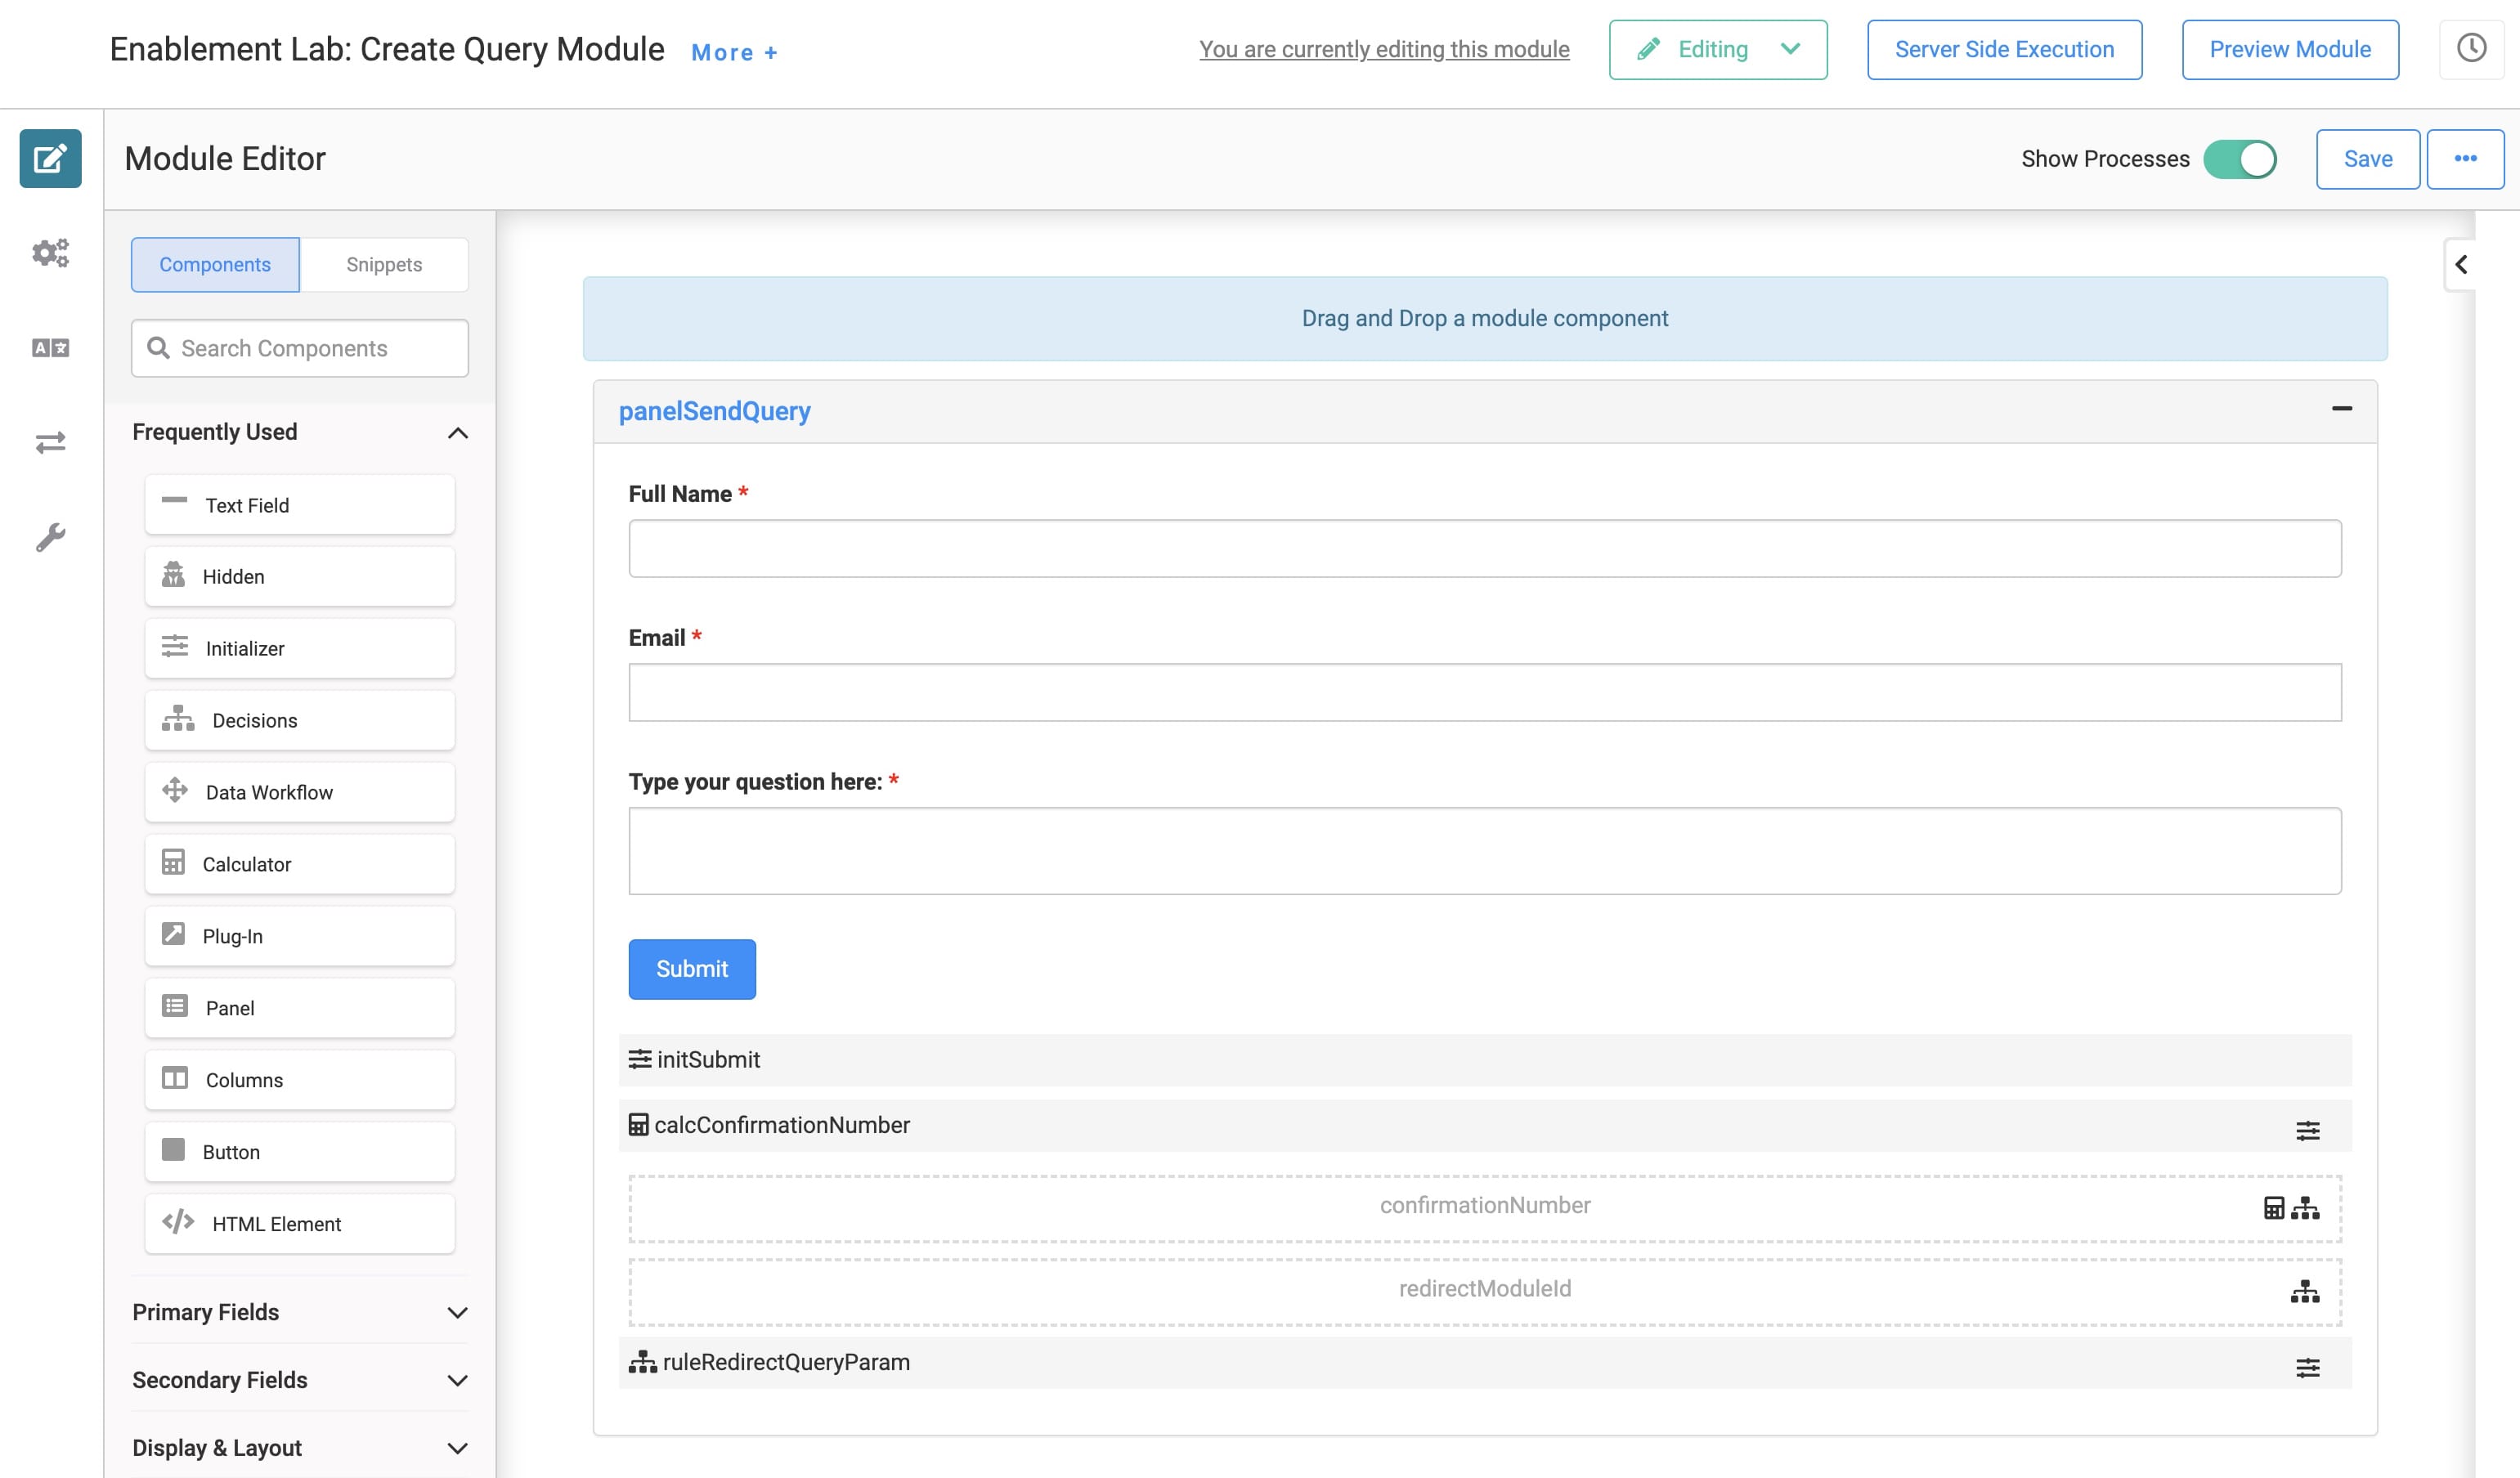Select the Button component
This screenshot has width=2520, height=1478.
pyautogui.click(x=300, y=1152)
